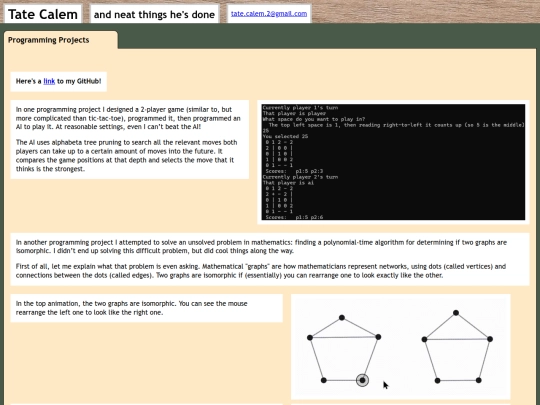Select the black terminal game screenshot
The width and height of the screenshot is (540, 405).
click(393, 162)
